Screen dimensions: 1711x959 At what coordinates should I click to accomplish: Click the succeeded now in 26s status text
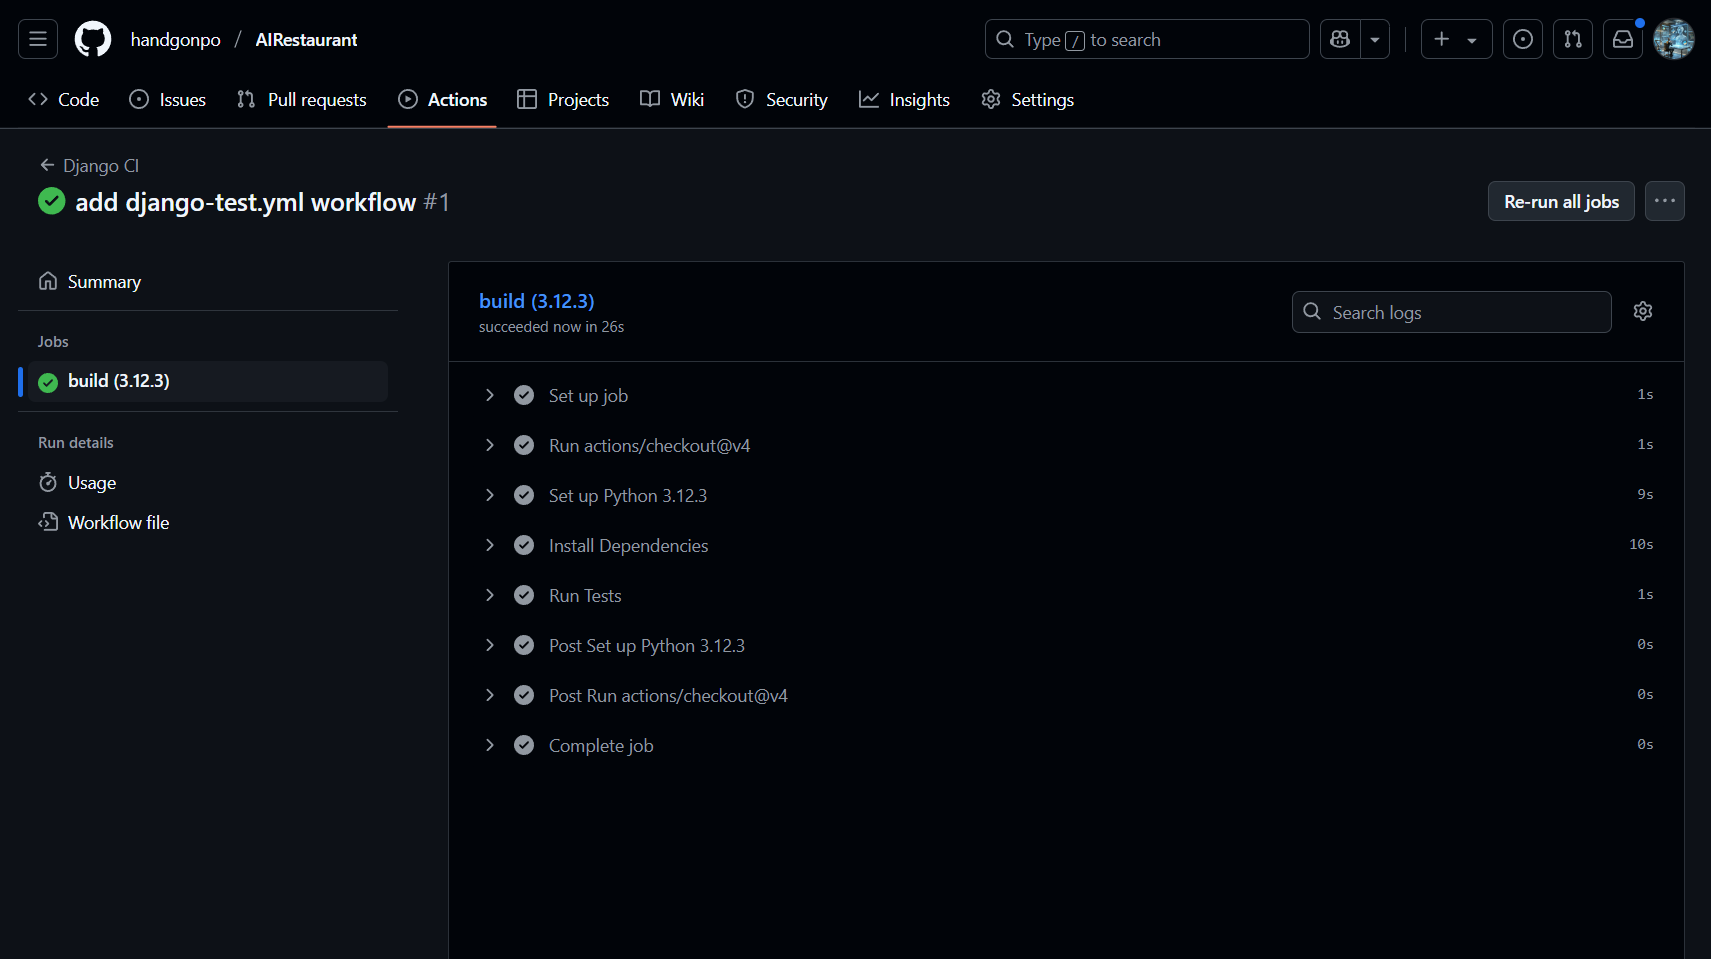(x=551, y=327)
